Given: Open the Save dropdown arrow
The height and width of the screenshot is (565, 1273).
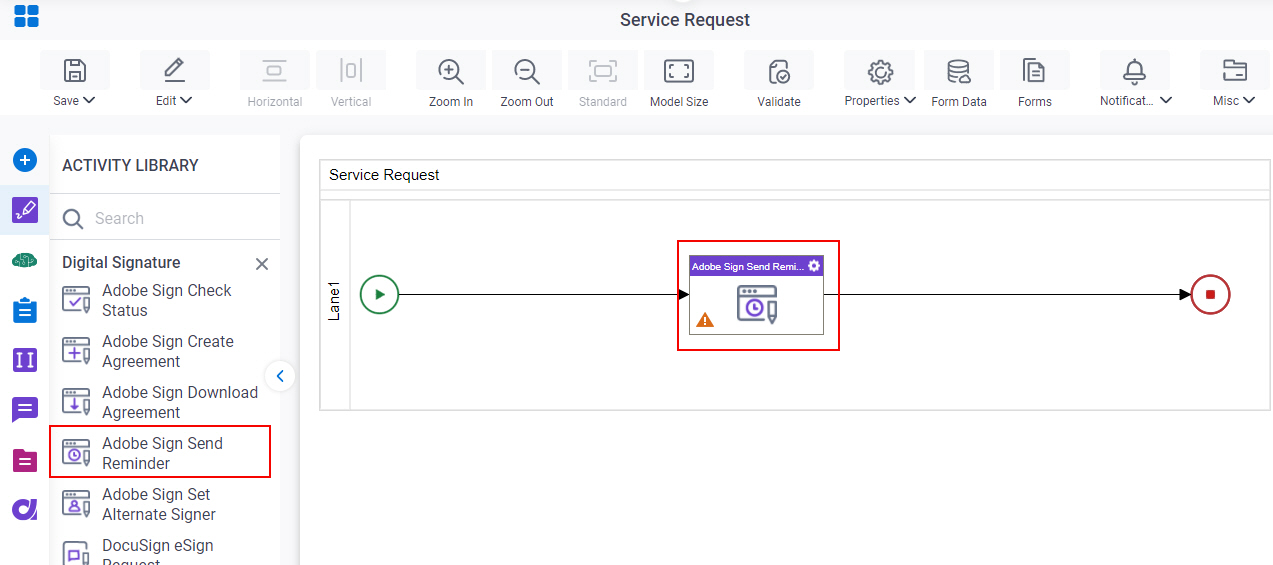Looking at the screenshot, I should (x=89, y=100).
